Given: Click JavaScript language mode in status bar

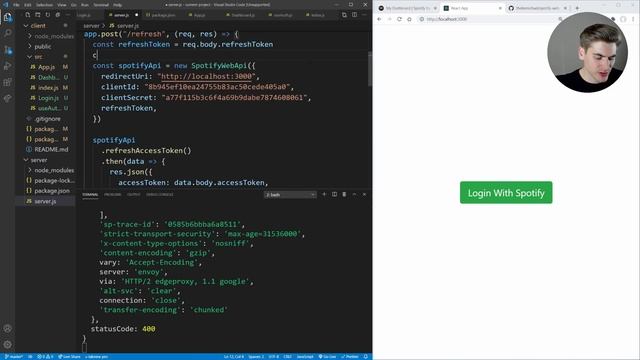Looking at the screenshot, I should point(305,357).
